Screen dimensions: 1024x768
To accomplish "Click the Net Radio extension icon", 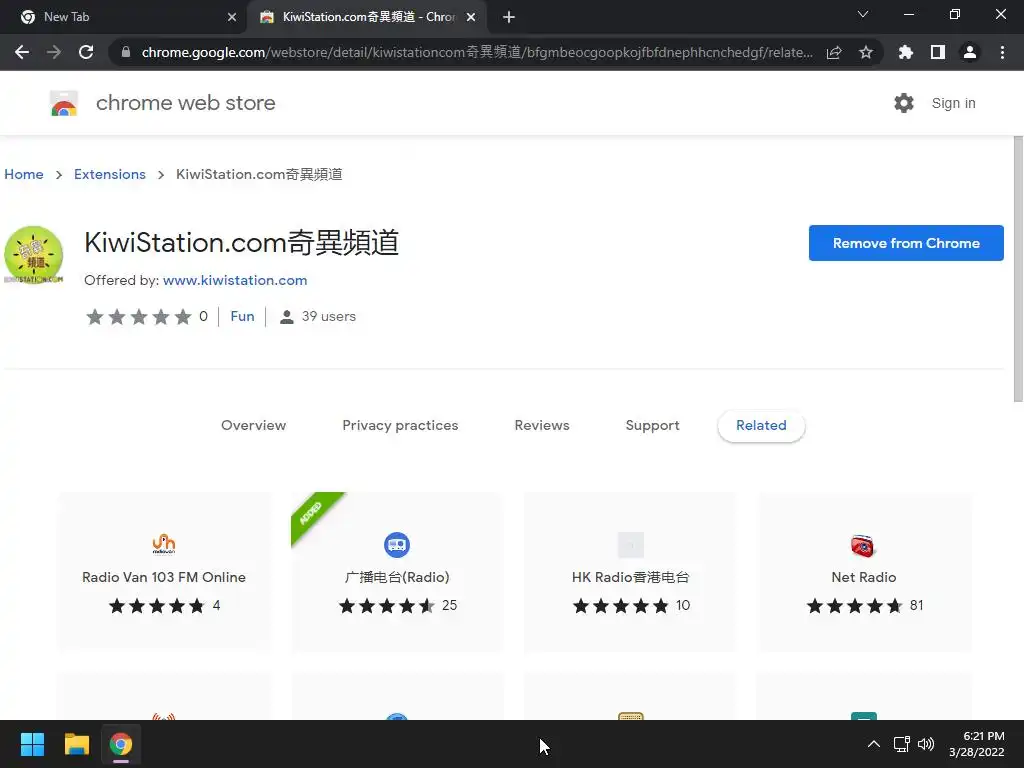I will pos(863,545).
